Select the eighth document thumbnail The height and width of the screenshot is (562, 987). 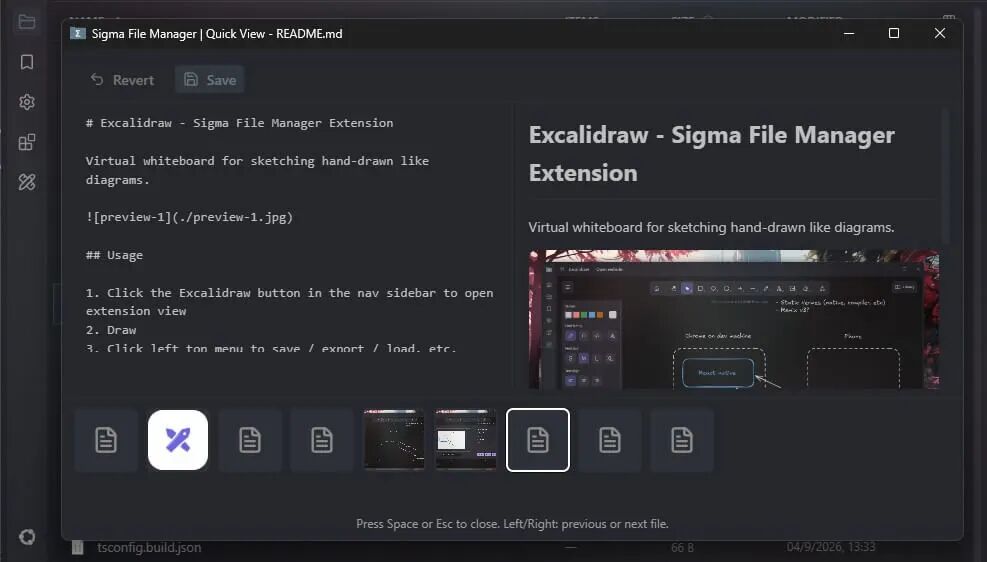coord(609,440)
